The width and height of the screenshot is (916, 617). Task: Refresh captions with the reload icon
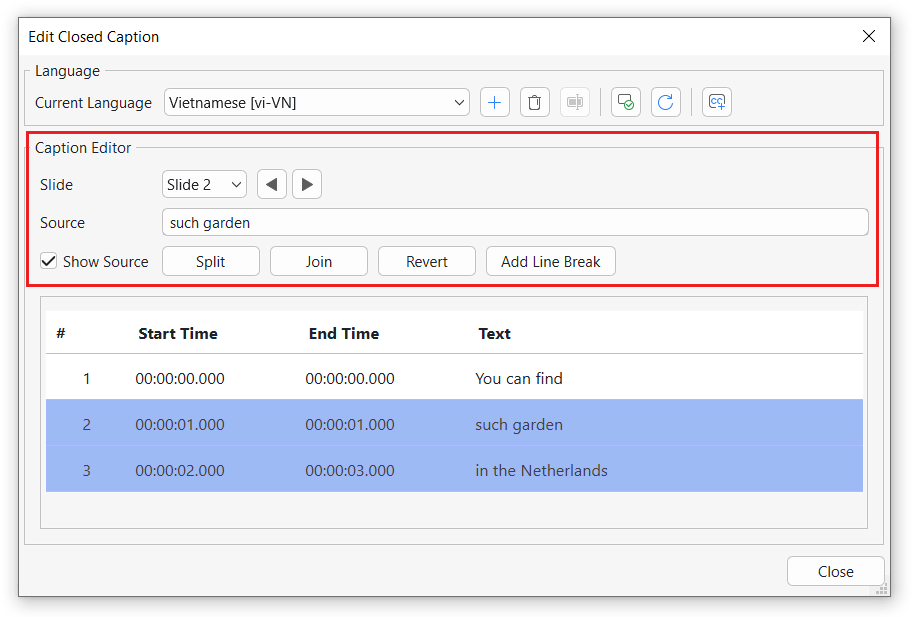665,101
